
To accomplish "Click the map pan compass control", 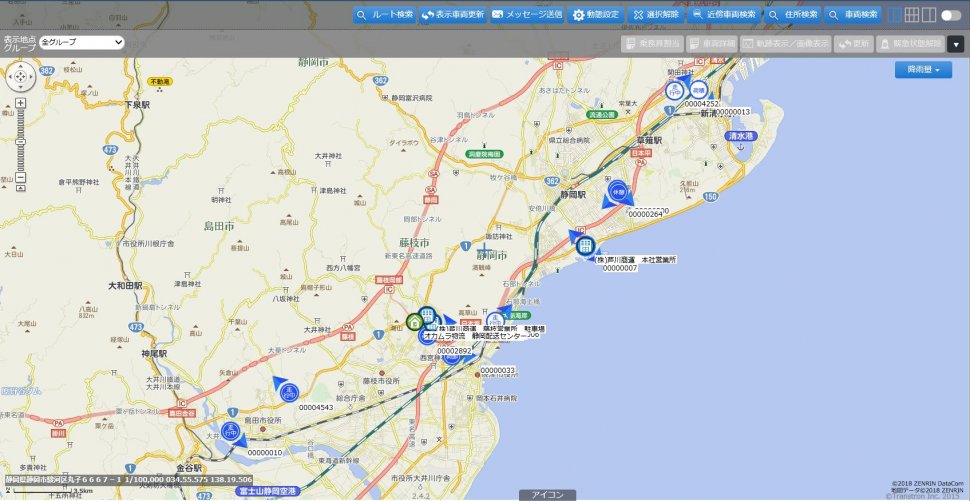I will point(20,78).
